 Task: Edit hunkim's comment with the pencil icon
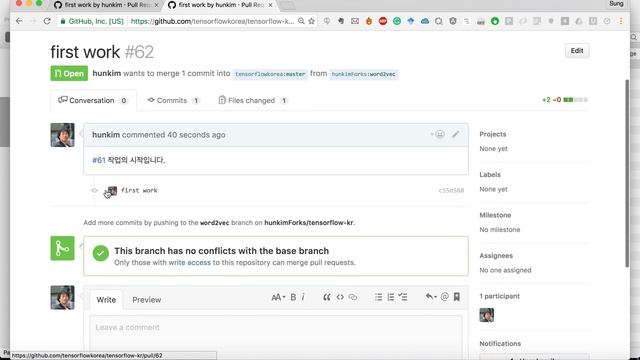pos(456,134)
